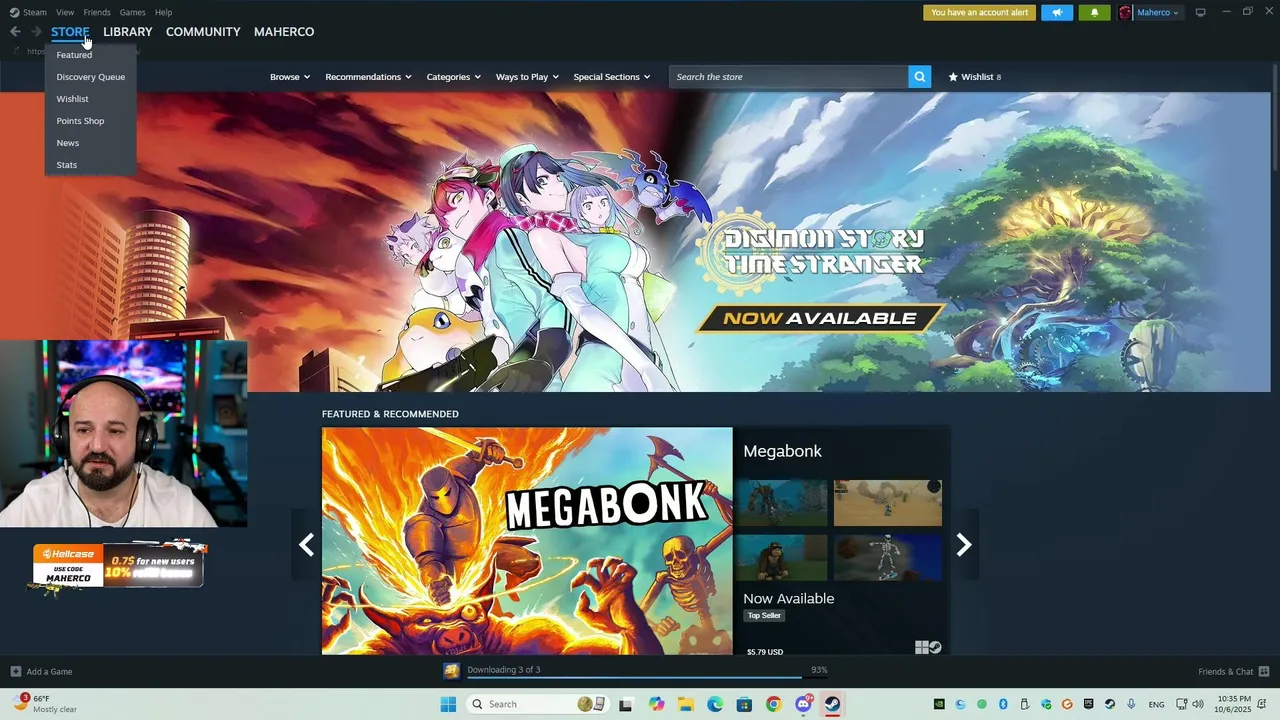
Task: Open Wishlist link beside search bar
Action: (x=975, y=77)
